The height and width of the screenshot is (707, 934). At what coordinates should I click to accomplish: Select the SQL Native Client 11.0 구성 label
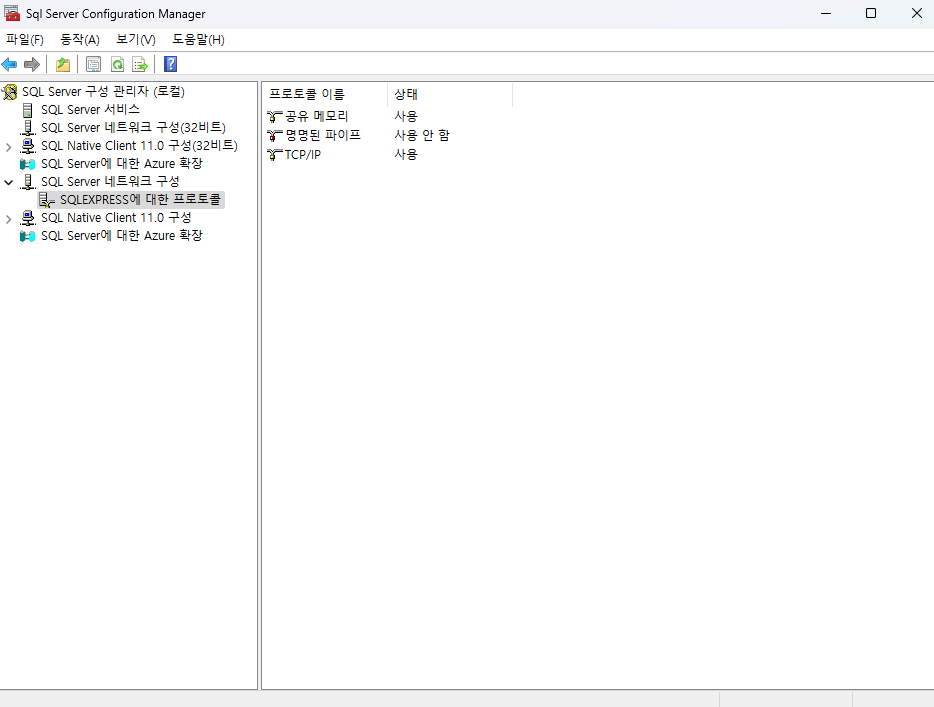pos(116,218)
